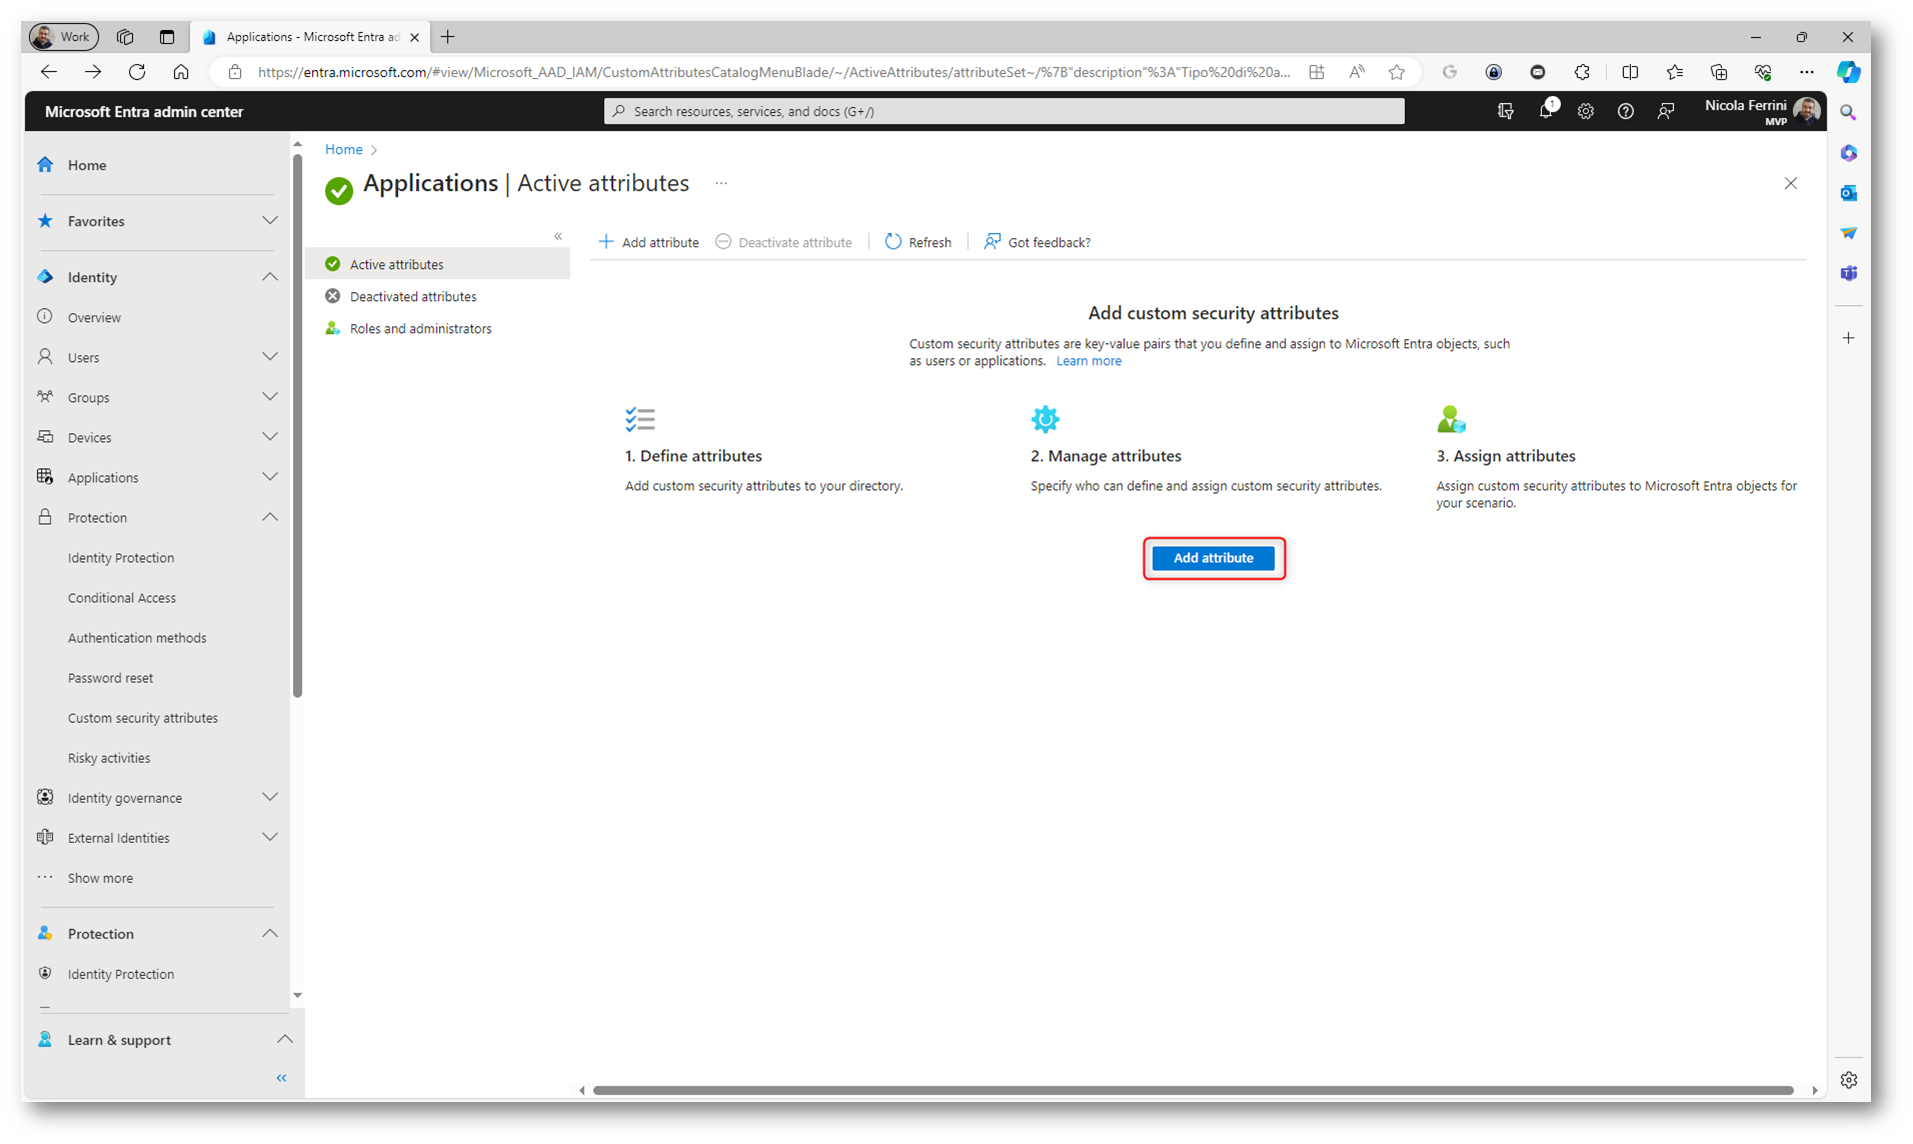Viewport: 1913px width, 1144px height.
Task: Collapse the blade menu with double chevron
Action: pyautogui.click(x=558, y=237)
